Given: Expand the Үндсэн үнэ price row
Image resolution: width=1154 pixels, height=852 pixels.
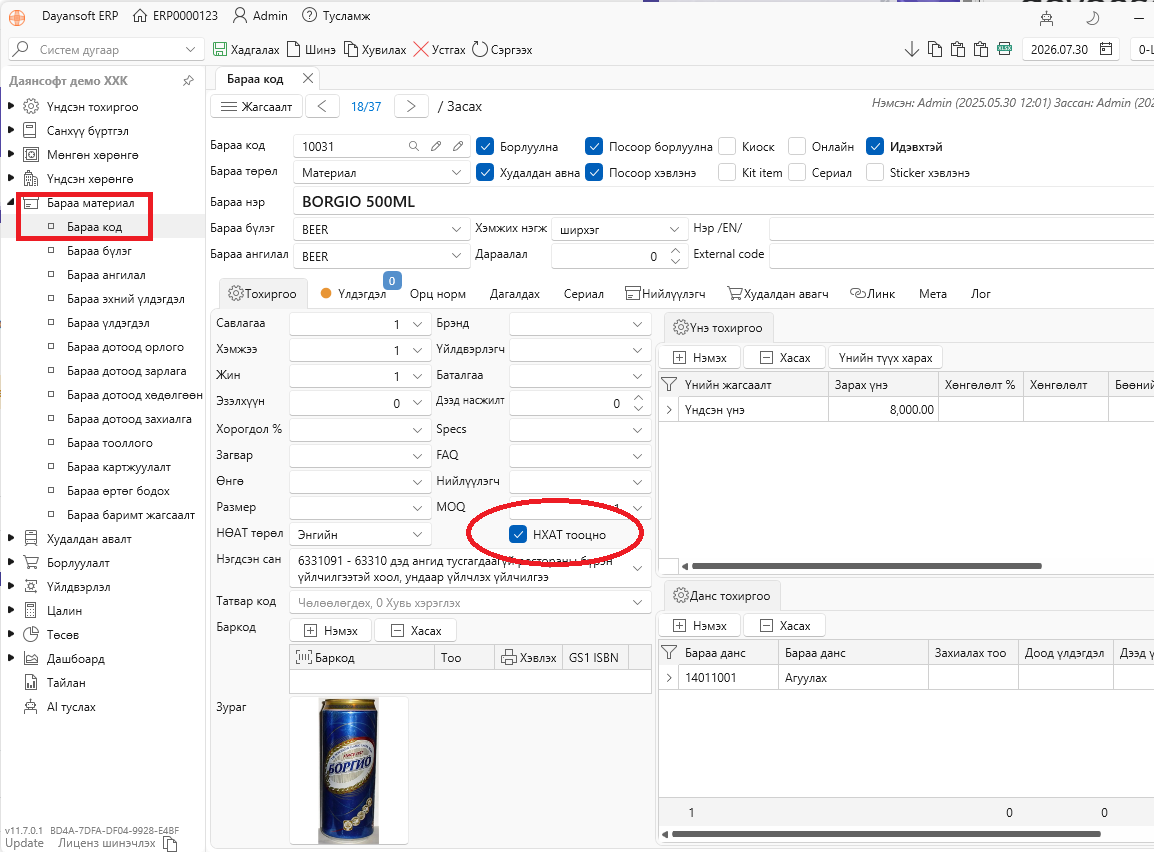Looking at the screenshot, I should 669,410.
